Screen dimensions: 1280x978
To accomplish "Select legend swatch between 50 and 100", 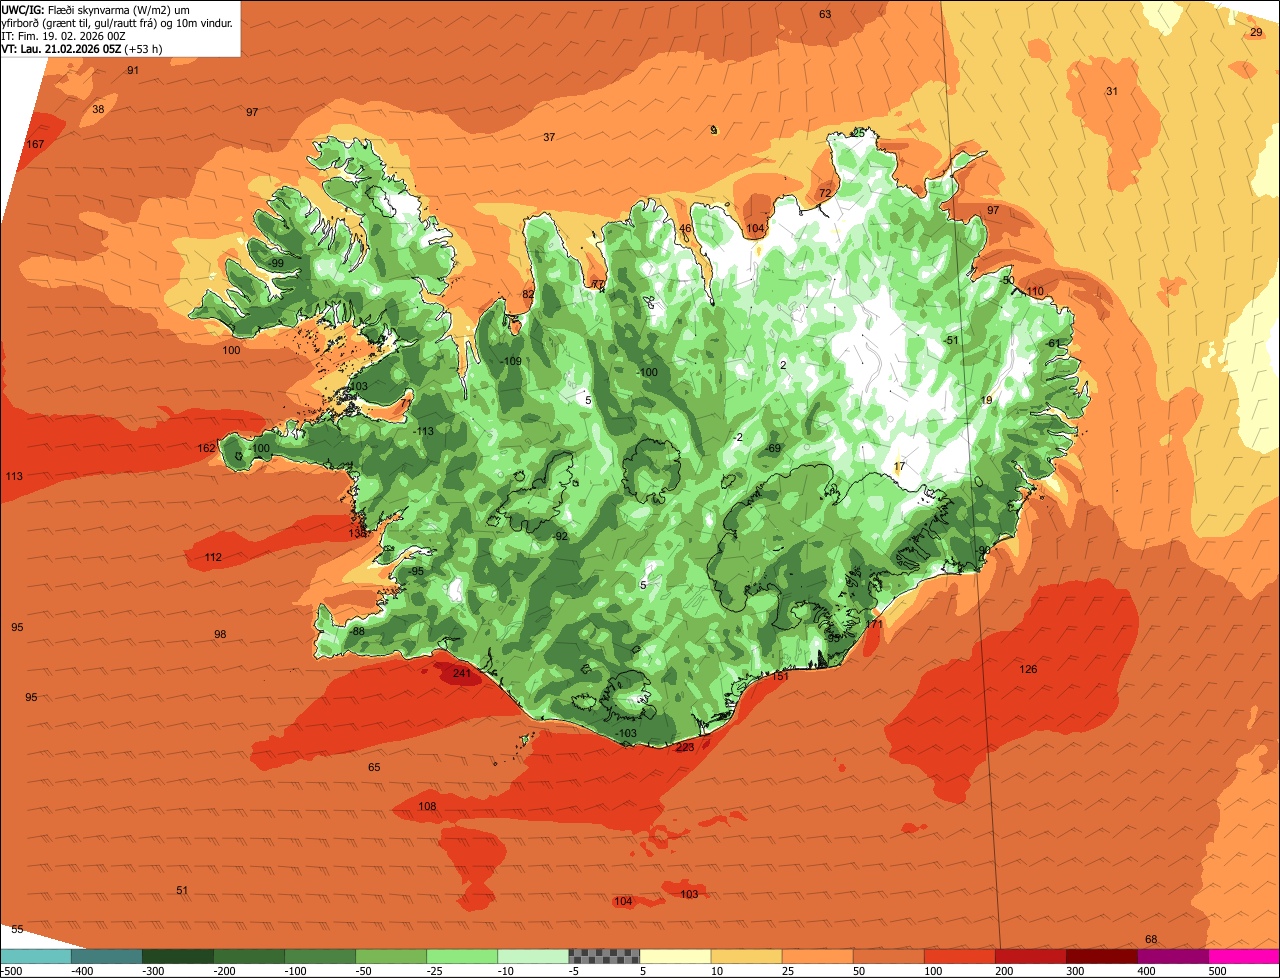I will tap(888, 956).
